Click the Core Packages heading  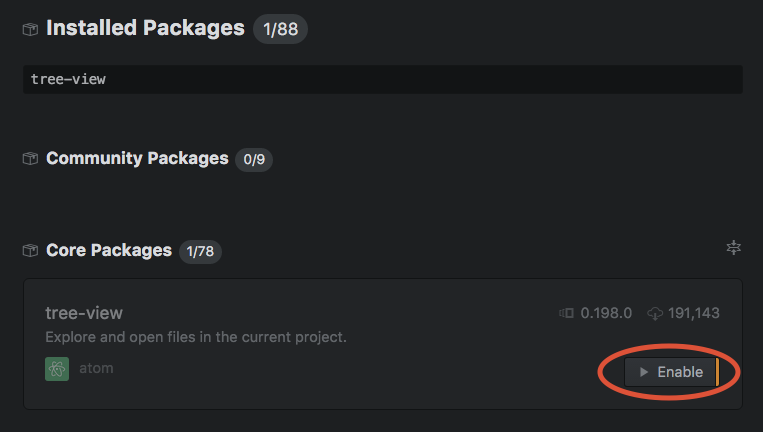109,250
